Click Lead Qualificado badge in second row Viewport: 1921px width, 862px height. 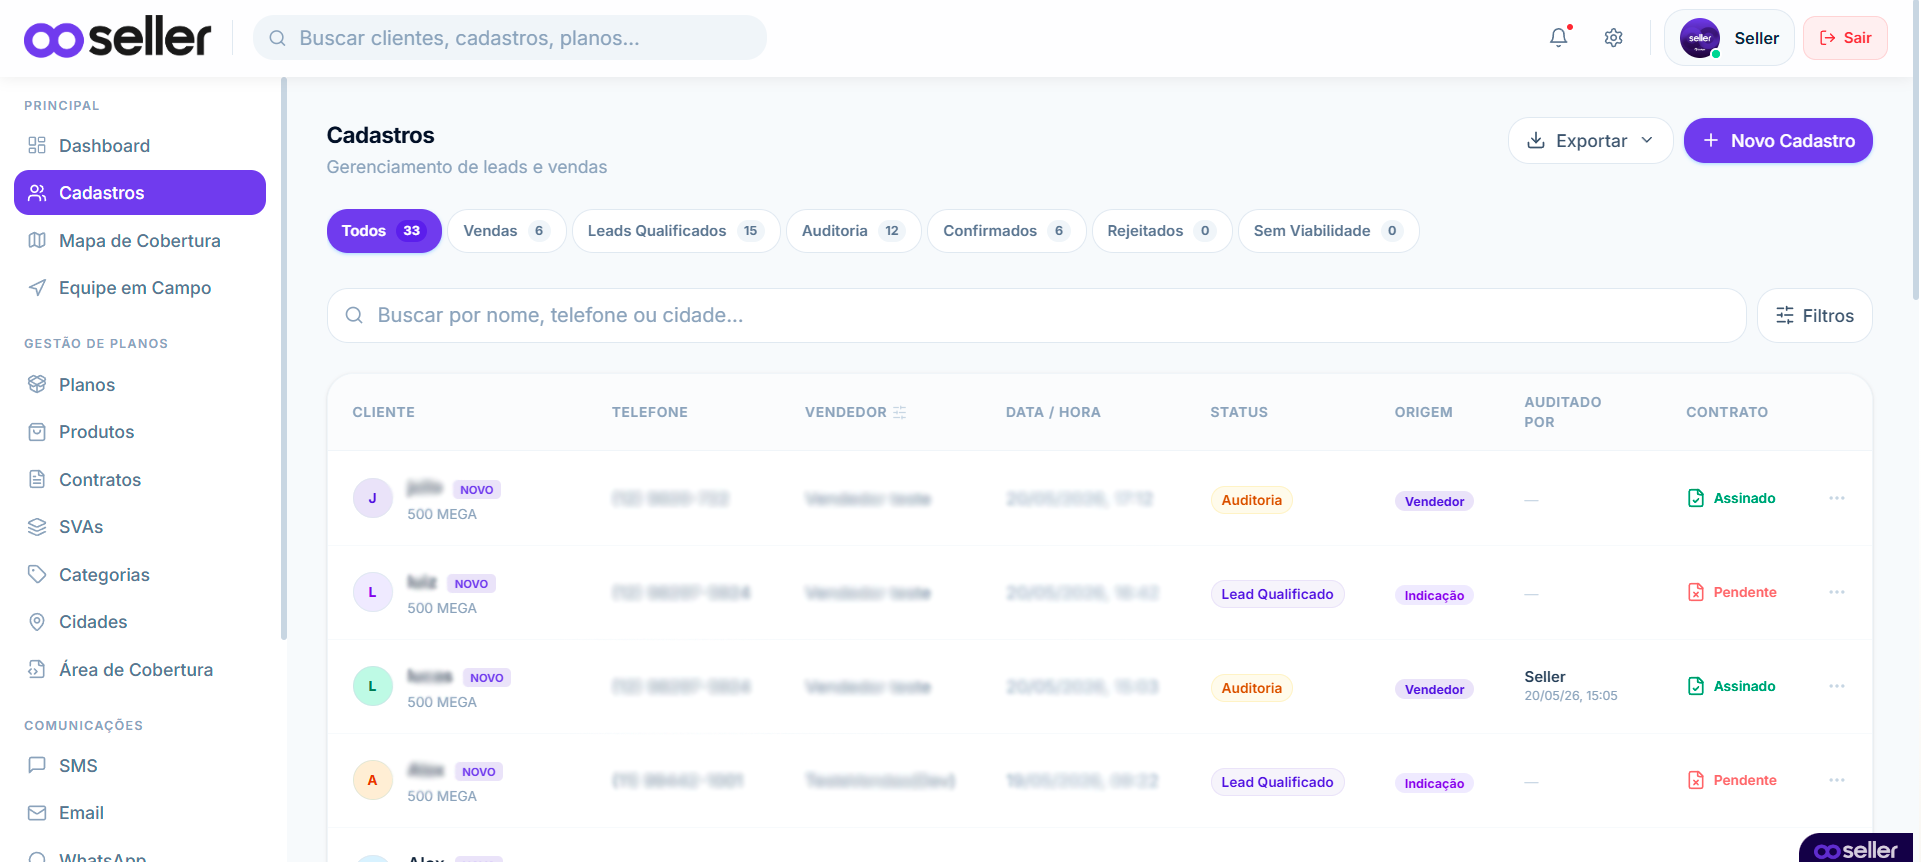coord(1277,594)
